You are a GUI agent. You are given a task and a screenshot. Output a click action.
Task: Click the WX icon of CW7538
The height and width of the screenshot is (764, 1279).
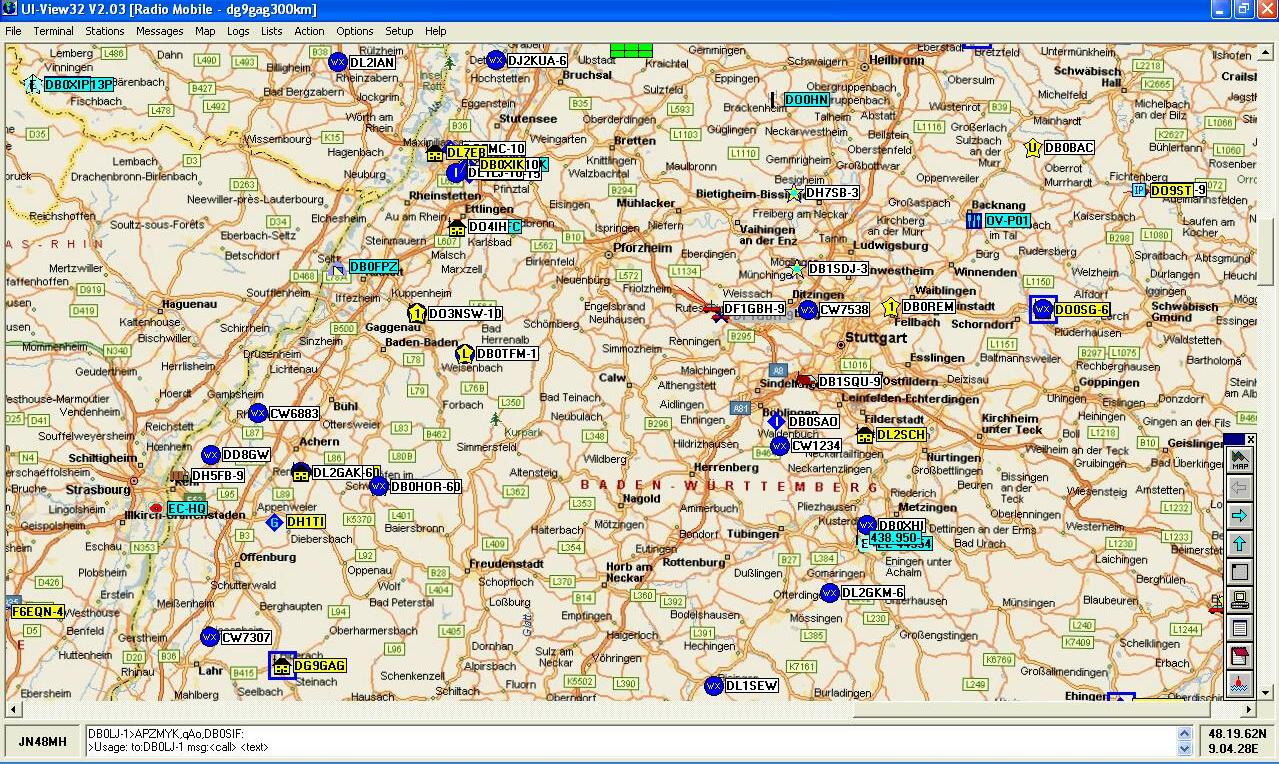pos(808,310)
